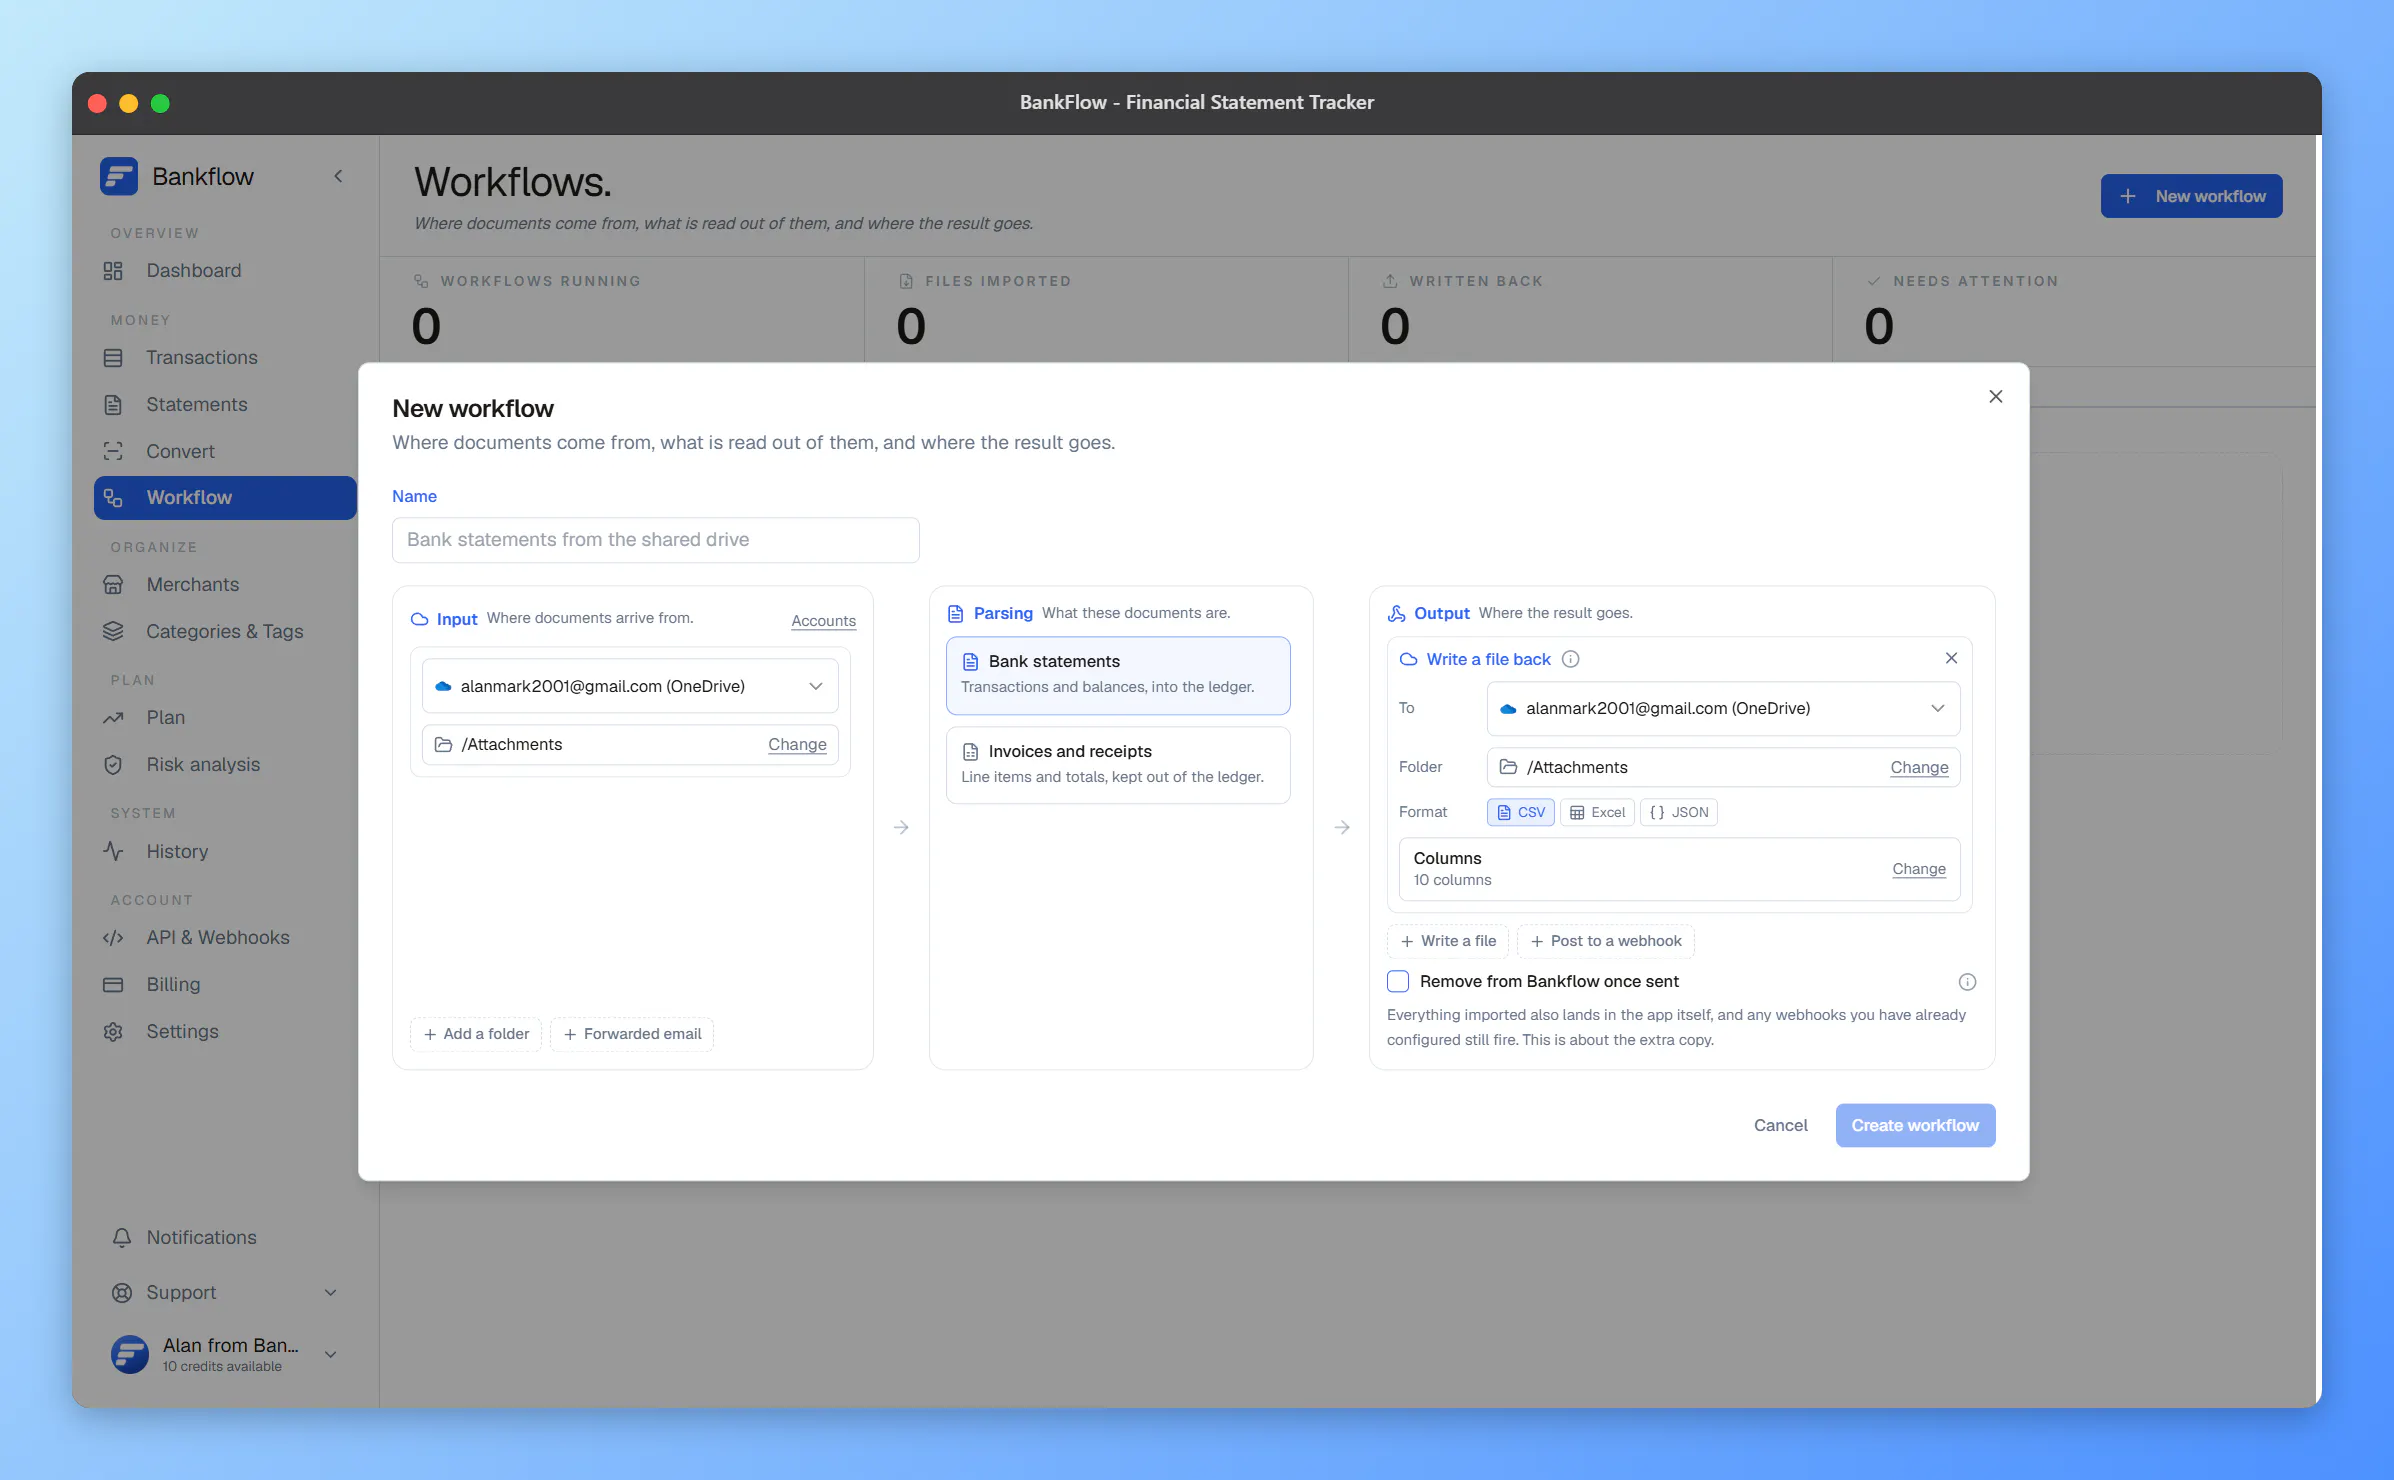This screenshot has width=2394, height=1480.
Task: Collapse the sidebar with the chevron
Action: pos(338,176)
